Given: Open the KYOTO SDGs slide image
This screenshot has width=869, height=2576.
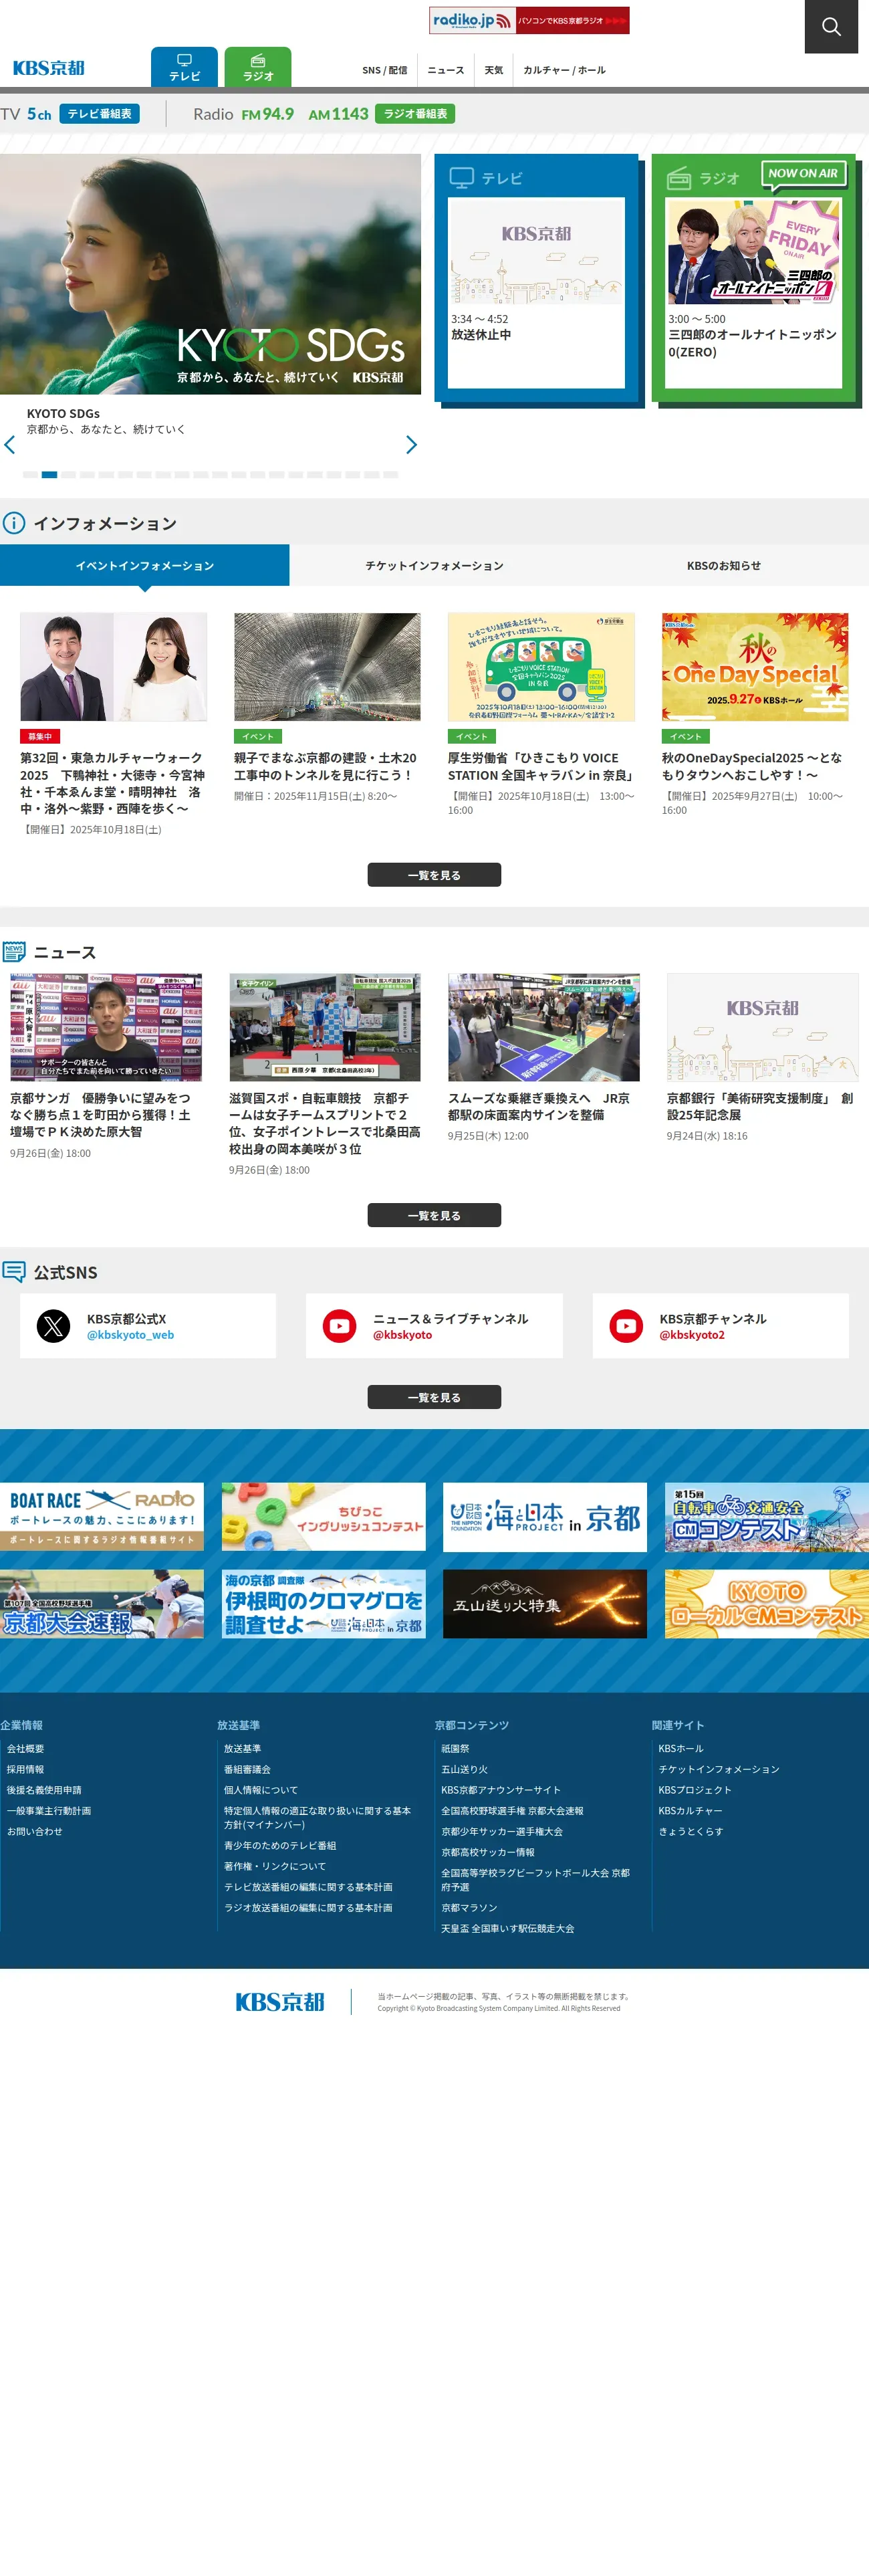Looking at the screenshot, I should 210,274.
